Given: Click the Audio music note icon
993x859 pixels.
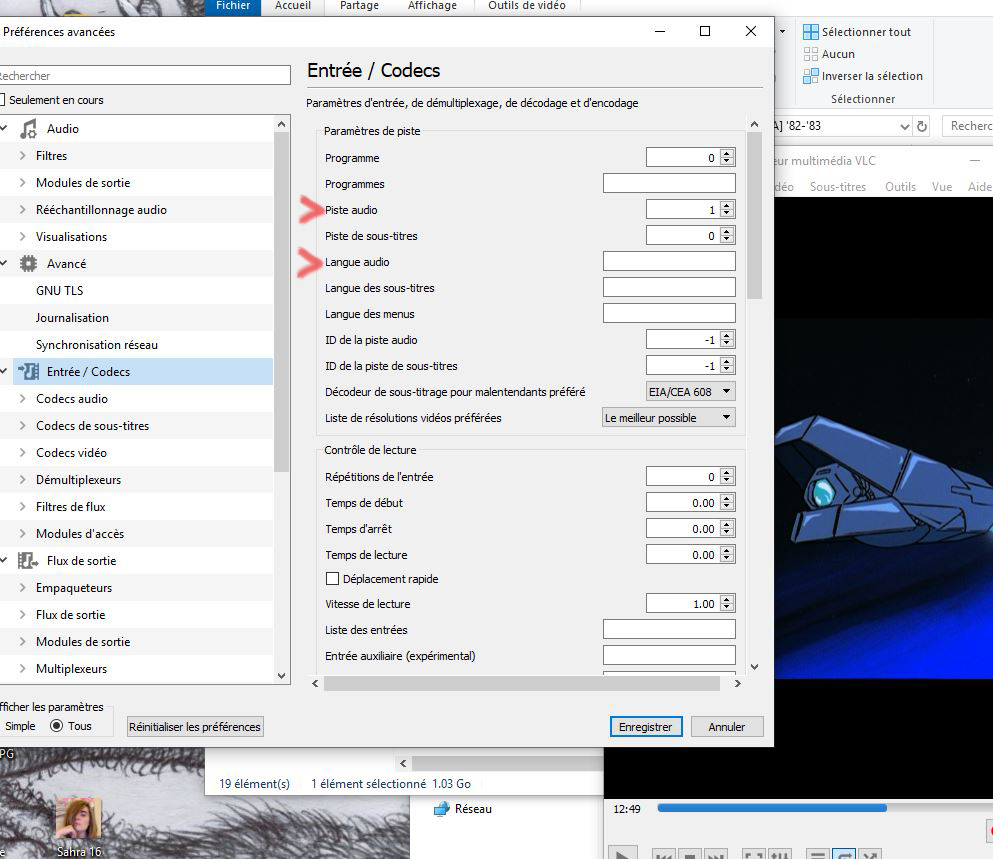Looking at the screenshot, I should [x=28, y=129].
